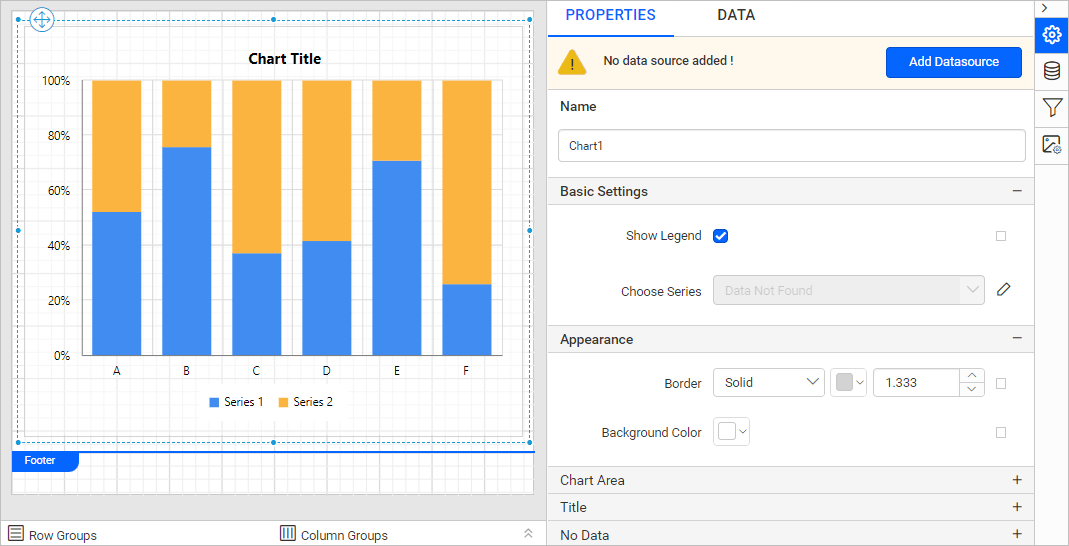Open the Data database icon in sidebar
1069x546 pixels.
tap(1051, 71)
